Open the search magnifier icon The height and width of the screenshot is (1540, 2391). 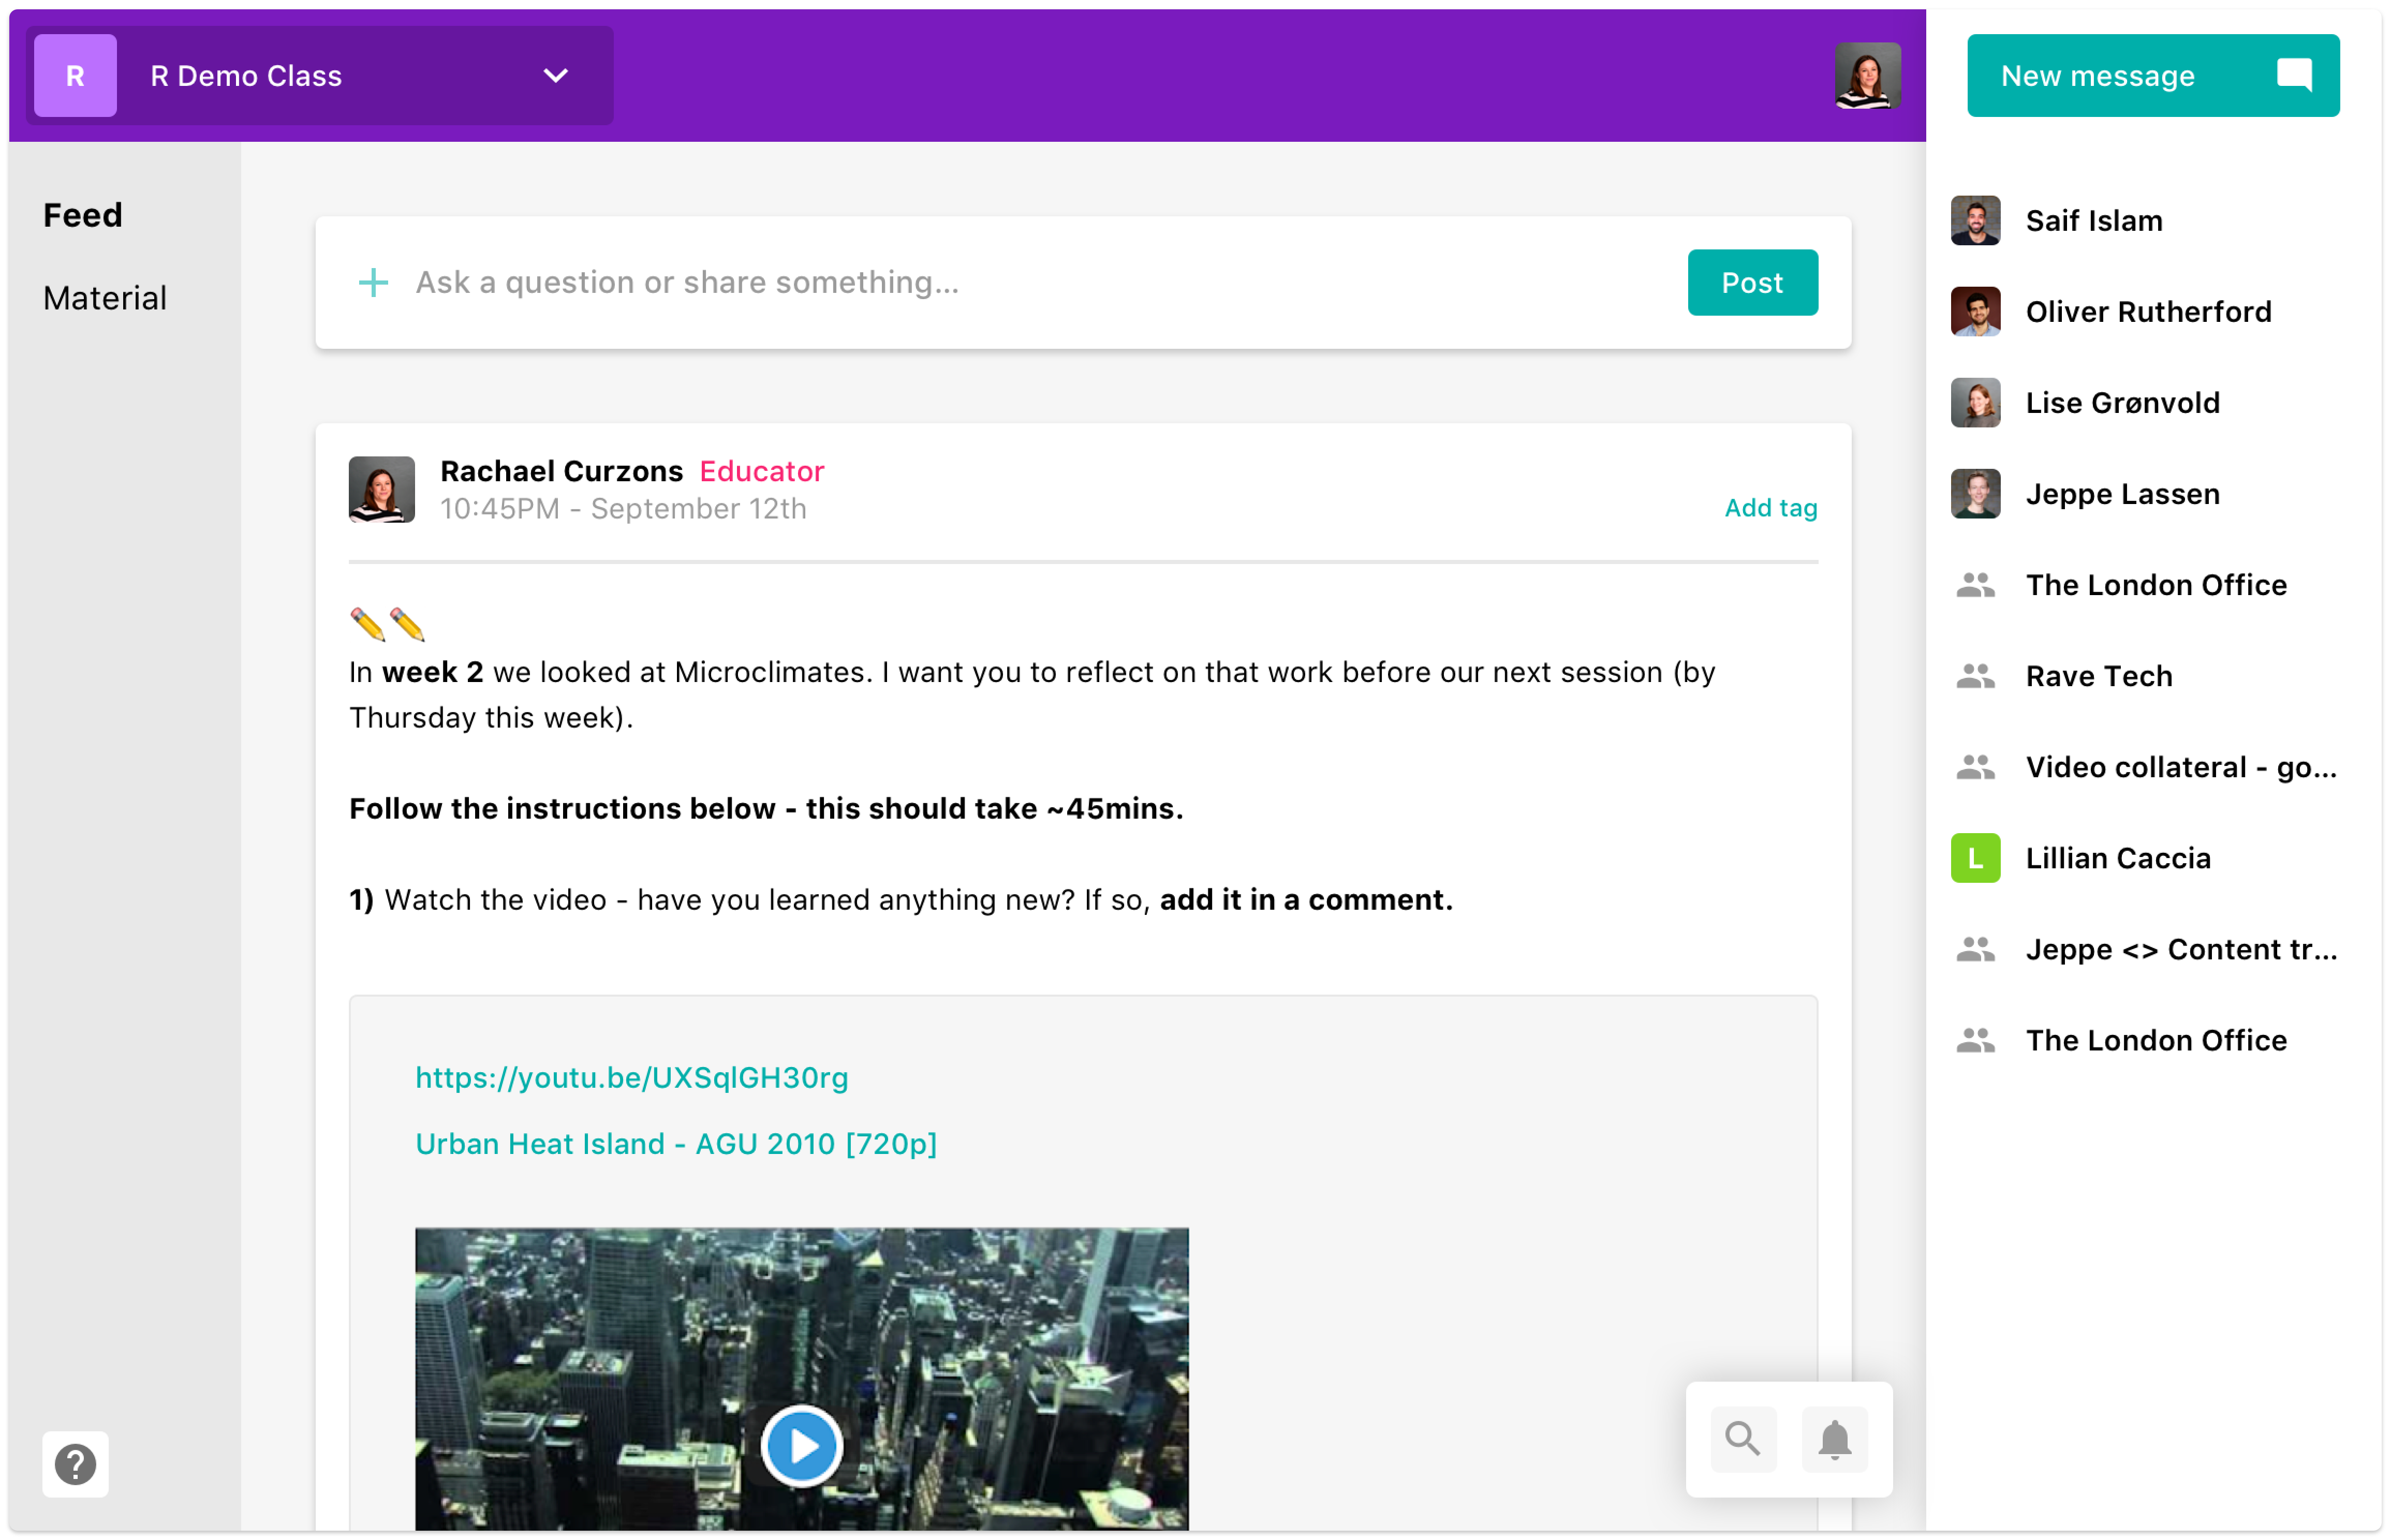[x=1743, y=1439]
